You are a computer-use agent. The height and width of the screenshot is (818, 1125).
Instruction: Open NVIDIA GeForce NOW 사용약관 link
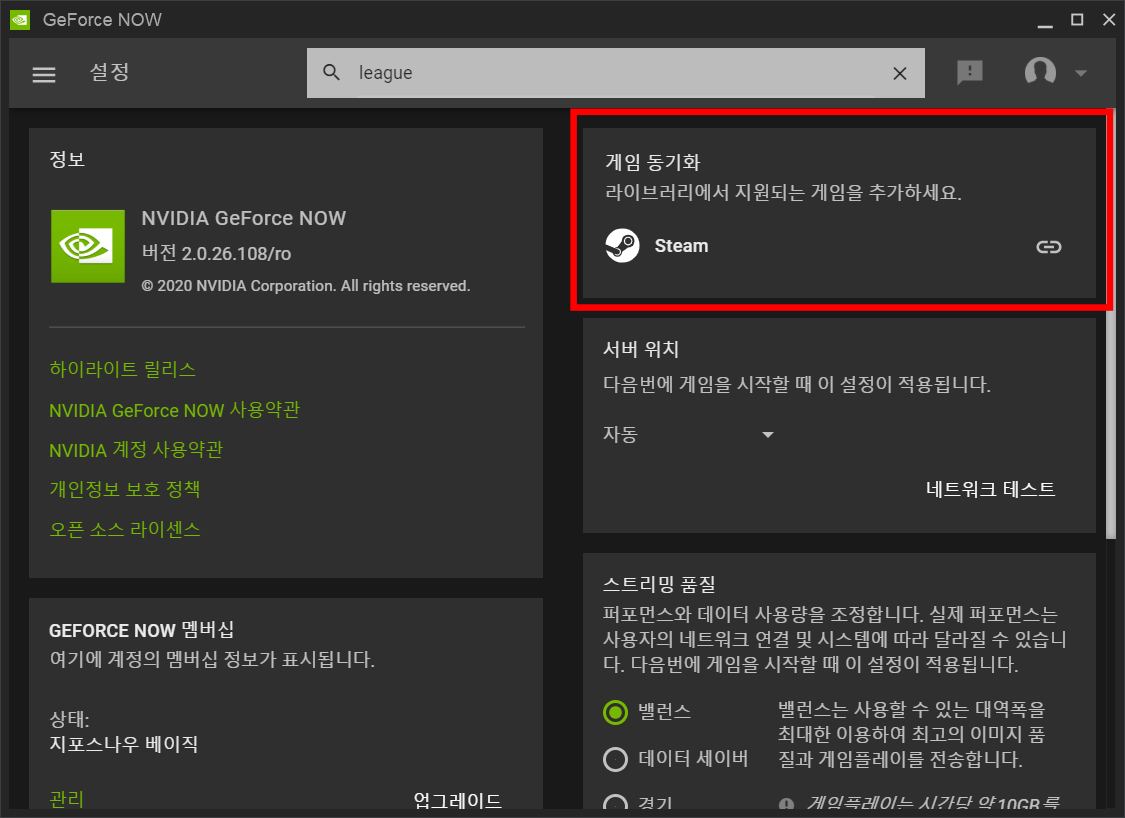coord(174,410)
